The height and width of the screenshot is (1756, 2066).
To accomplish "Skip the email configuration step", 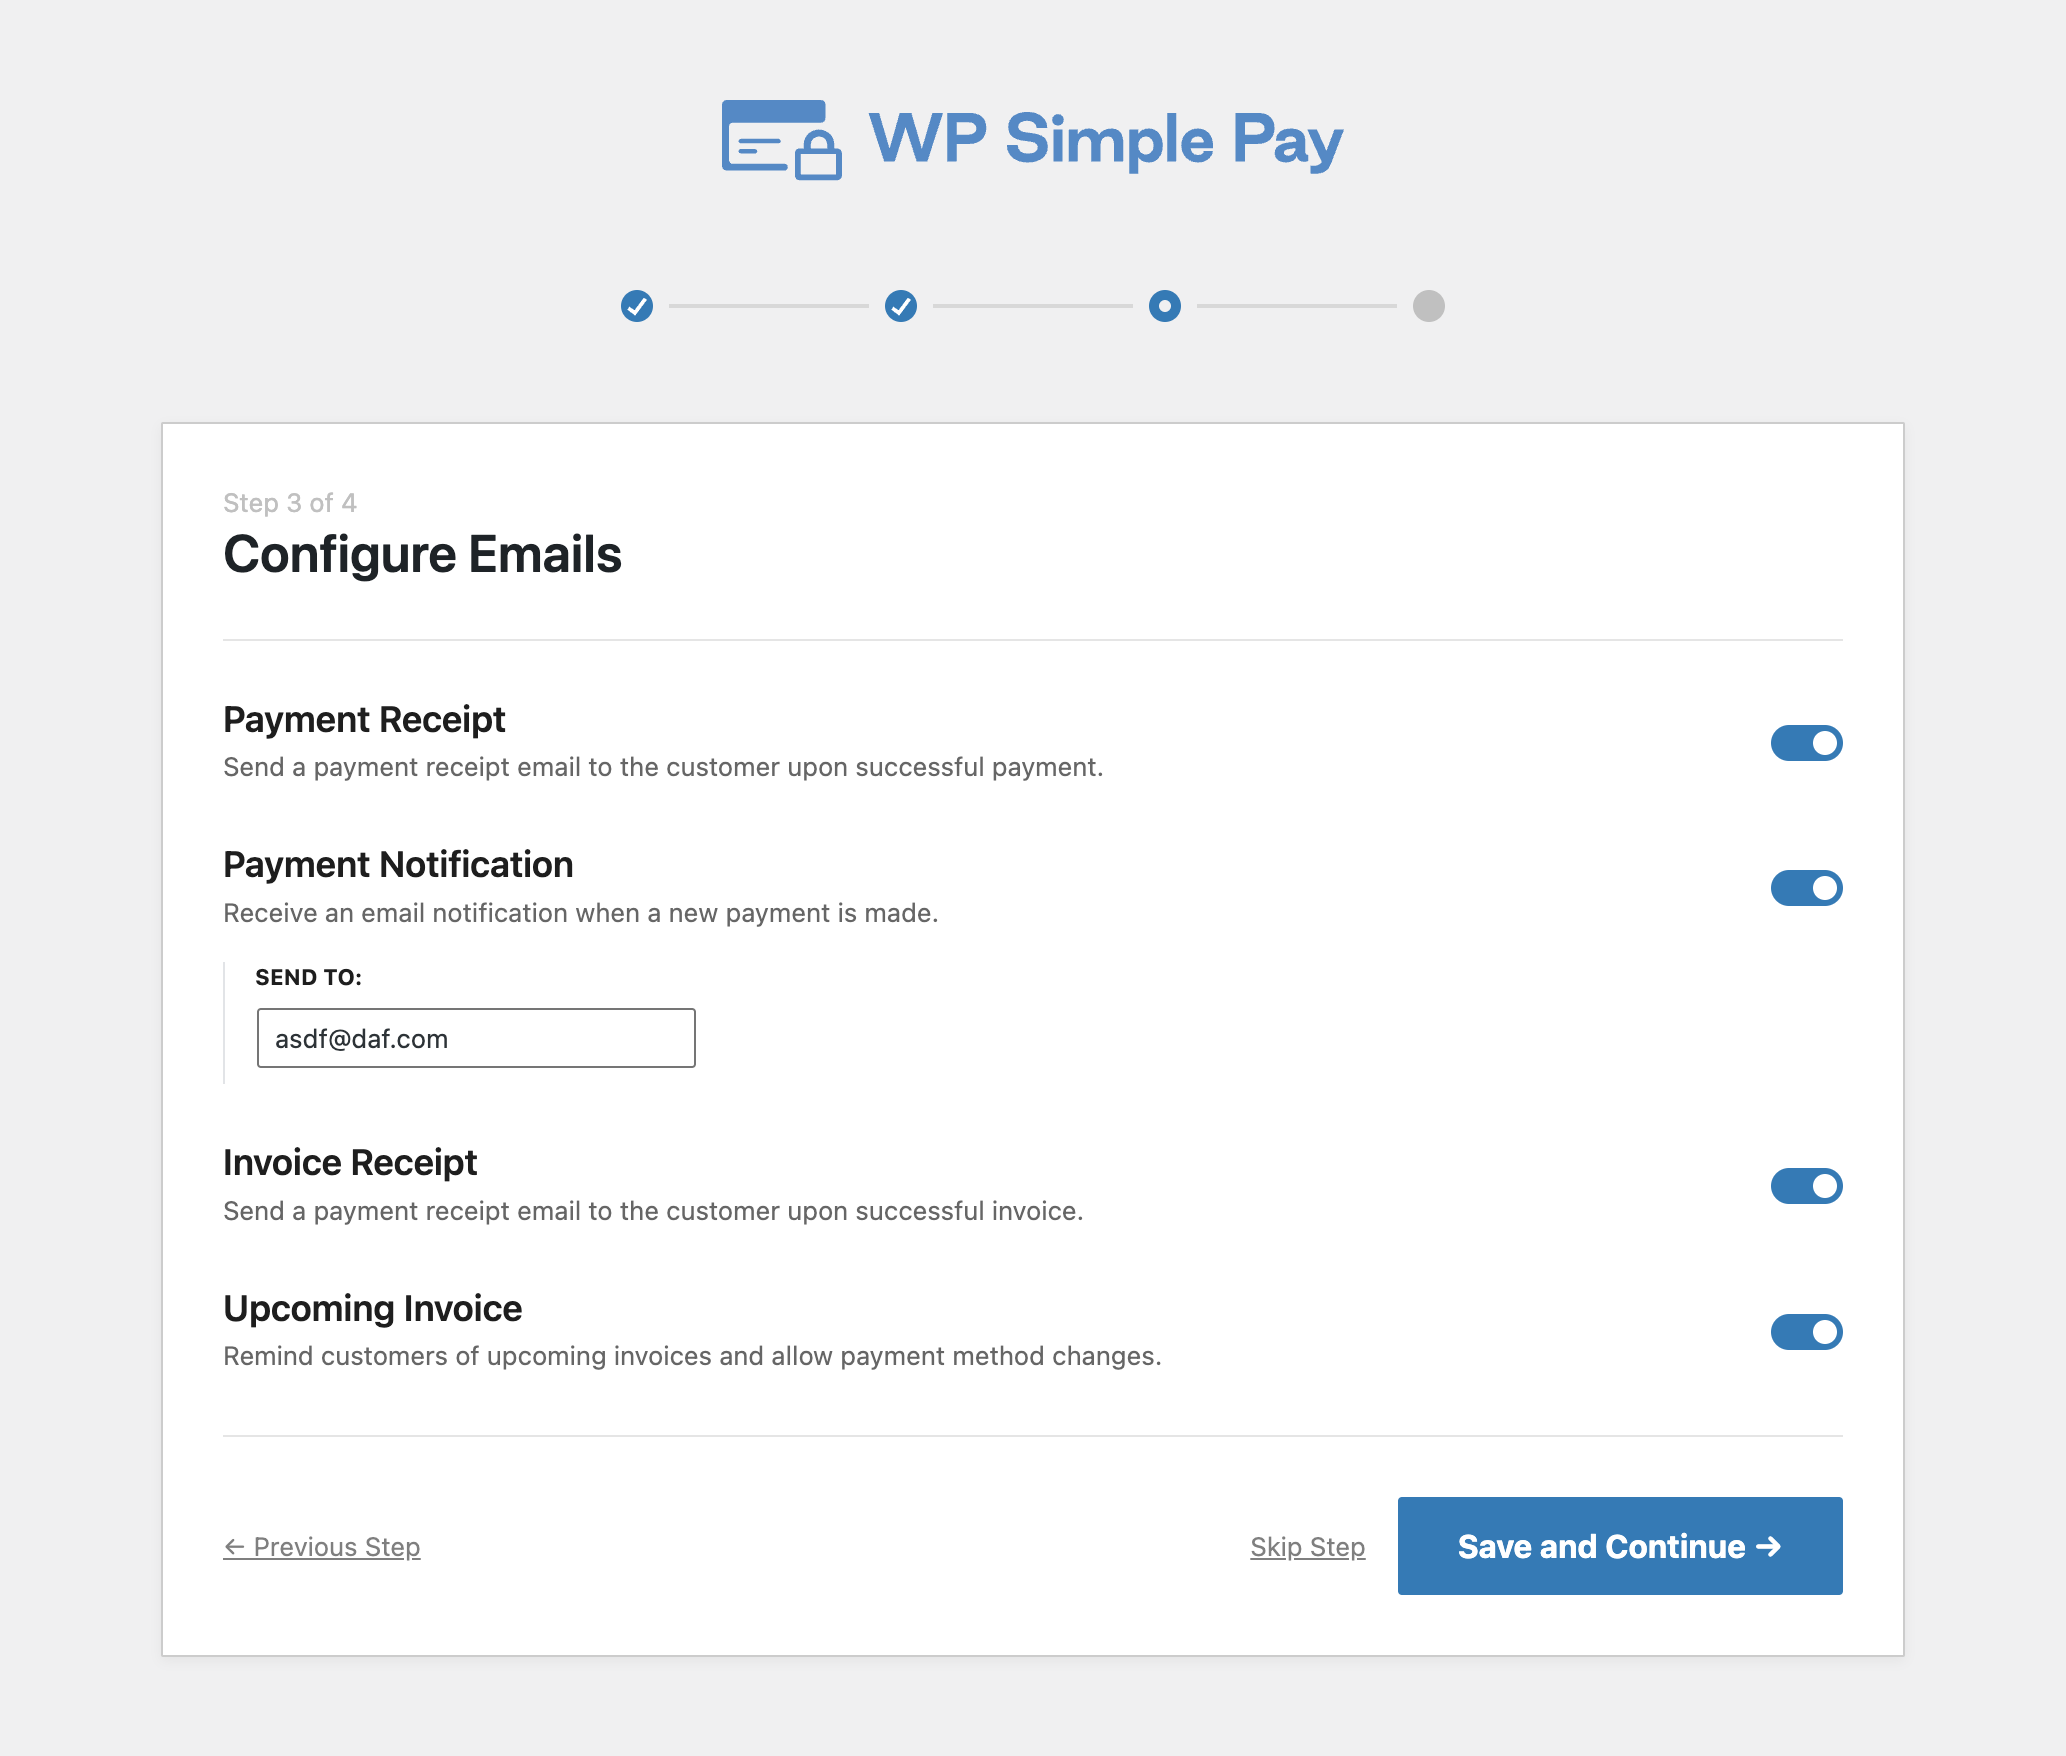I will tap(1308, 1547).
